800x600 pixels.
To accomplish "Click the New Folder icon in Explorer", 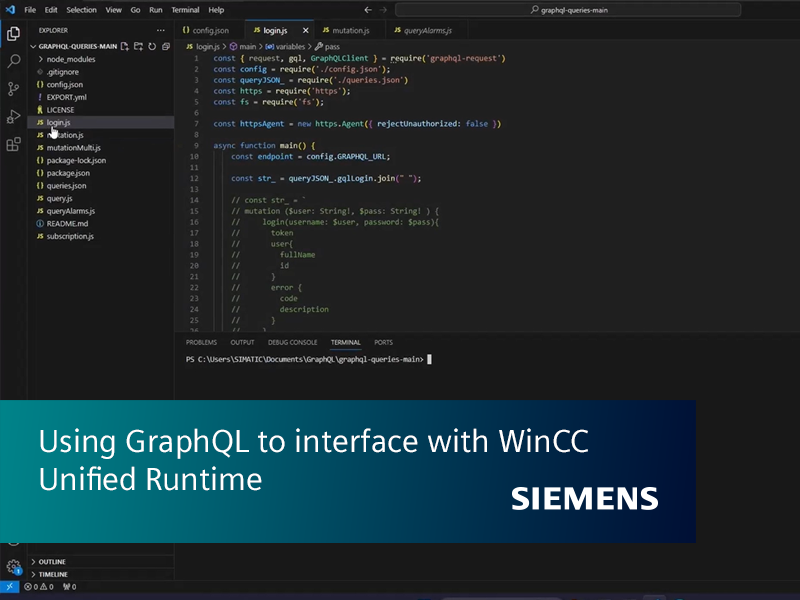I will click(x=138, y=46).
